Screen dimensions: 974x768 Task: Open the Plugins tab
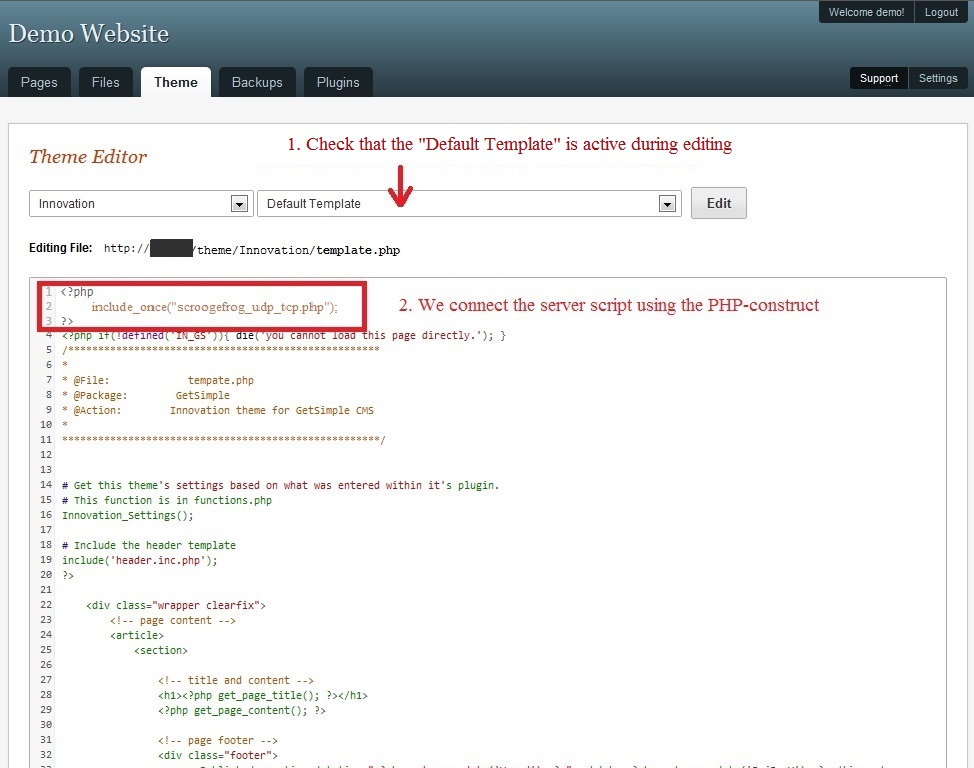338,82
